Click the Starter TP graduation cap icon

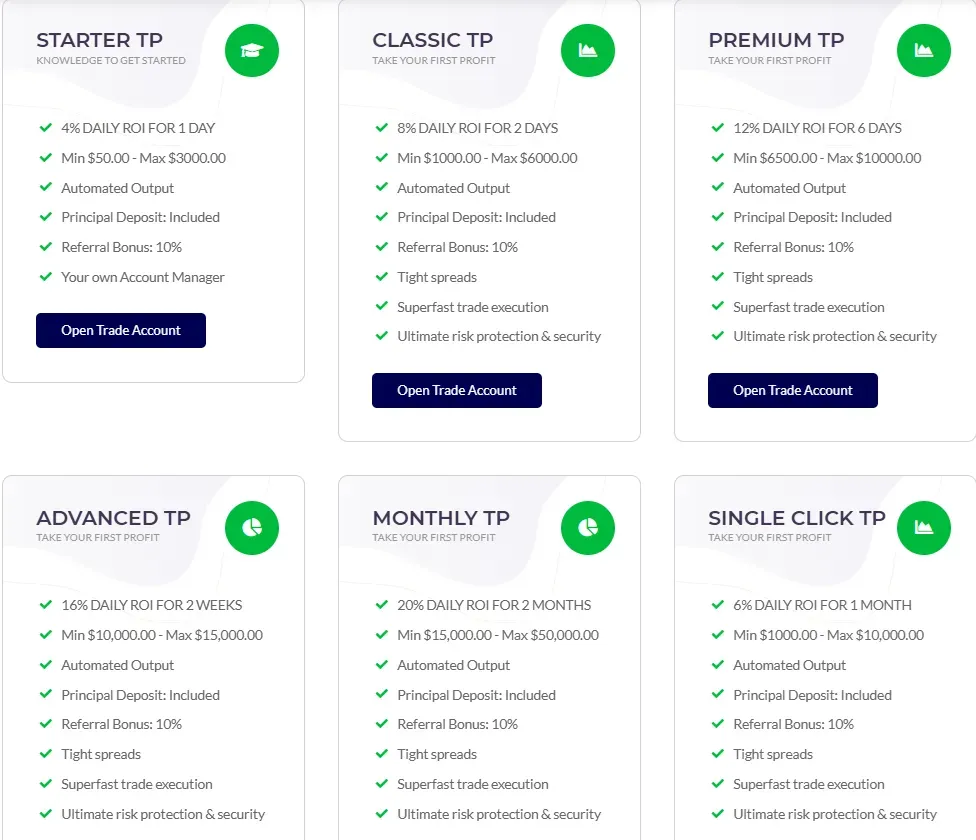252,50
